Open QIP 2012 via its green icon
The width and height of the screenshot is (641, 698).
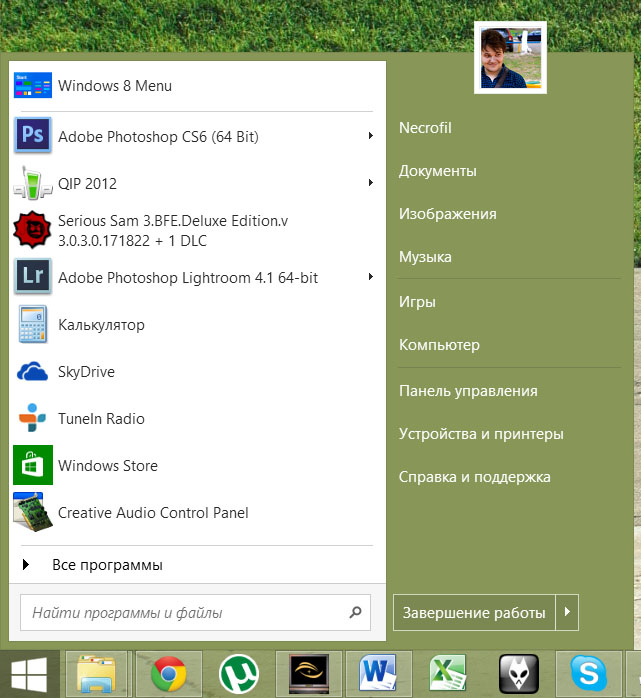(x=32, y=183)
